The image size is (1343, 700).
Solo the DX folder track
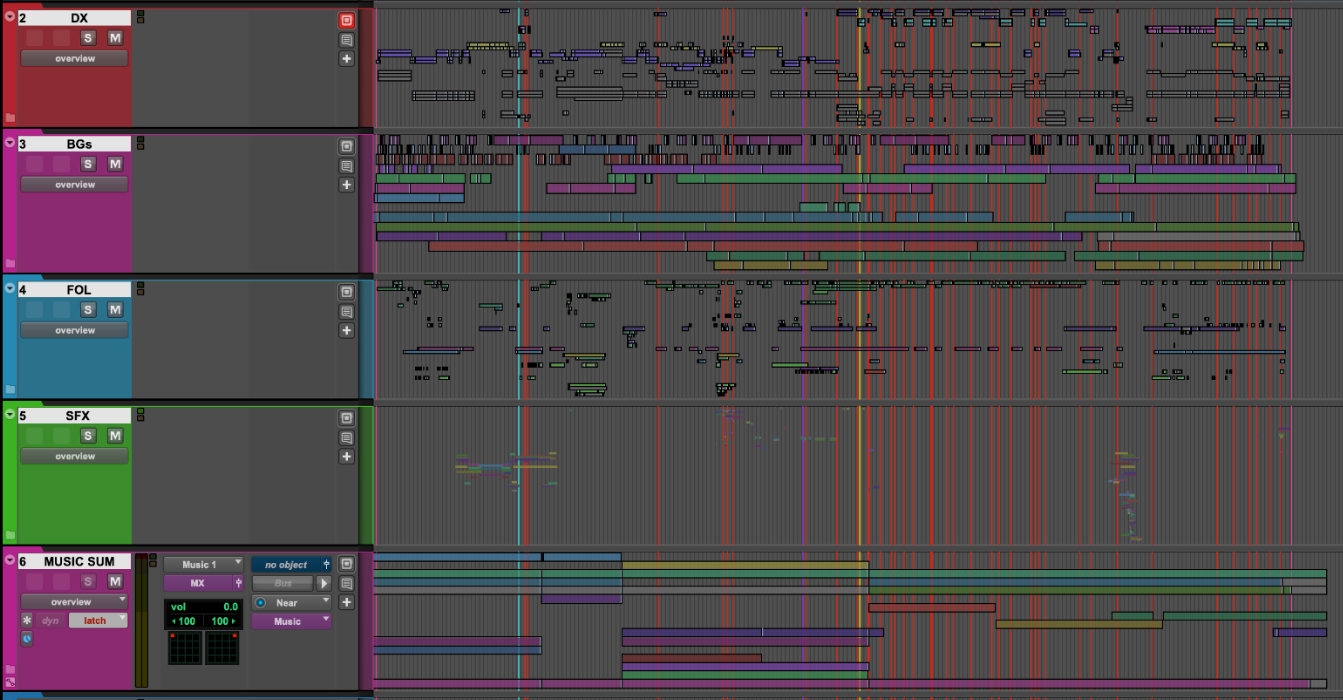tap(88, 38)
